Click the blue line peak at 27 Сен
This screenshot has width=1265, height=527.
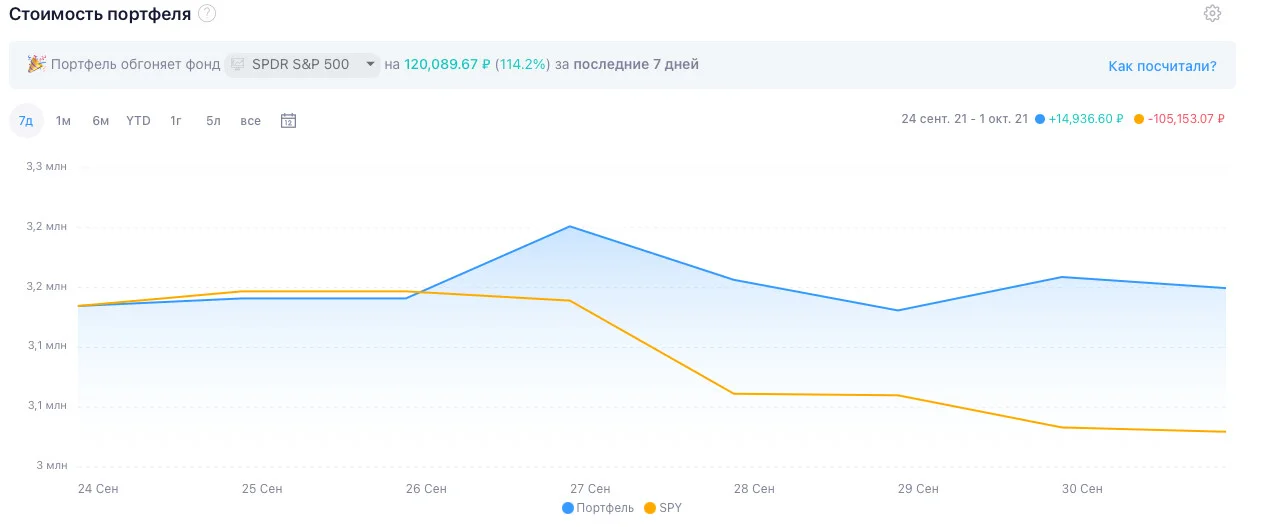pos(570,226)
